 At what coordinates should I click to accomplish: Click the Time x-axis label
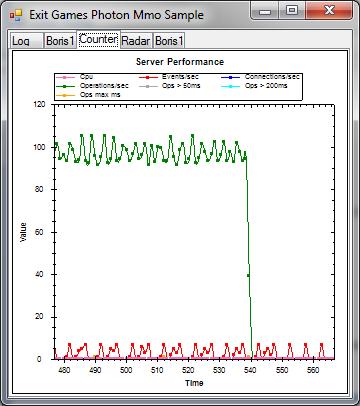[x=194, y=383]
